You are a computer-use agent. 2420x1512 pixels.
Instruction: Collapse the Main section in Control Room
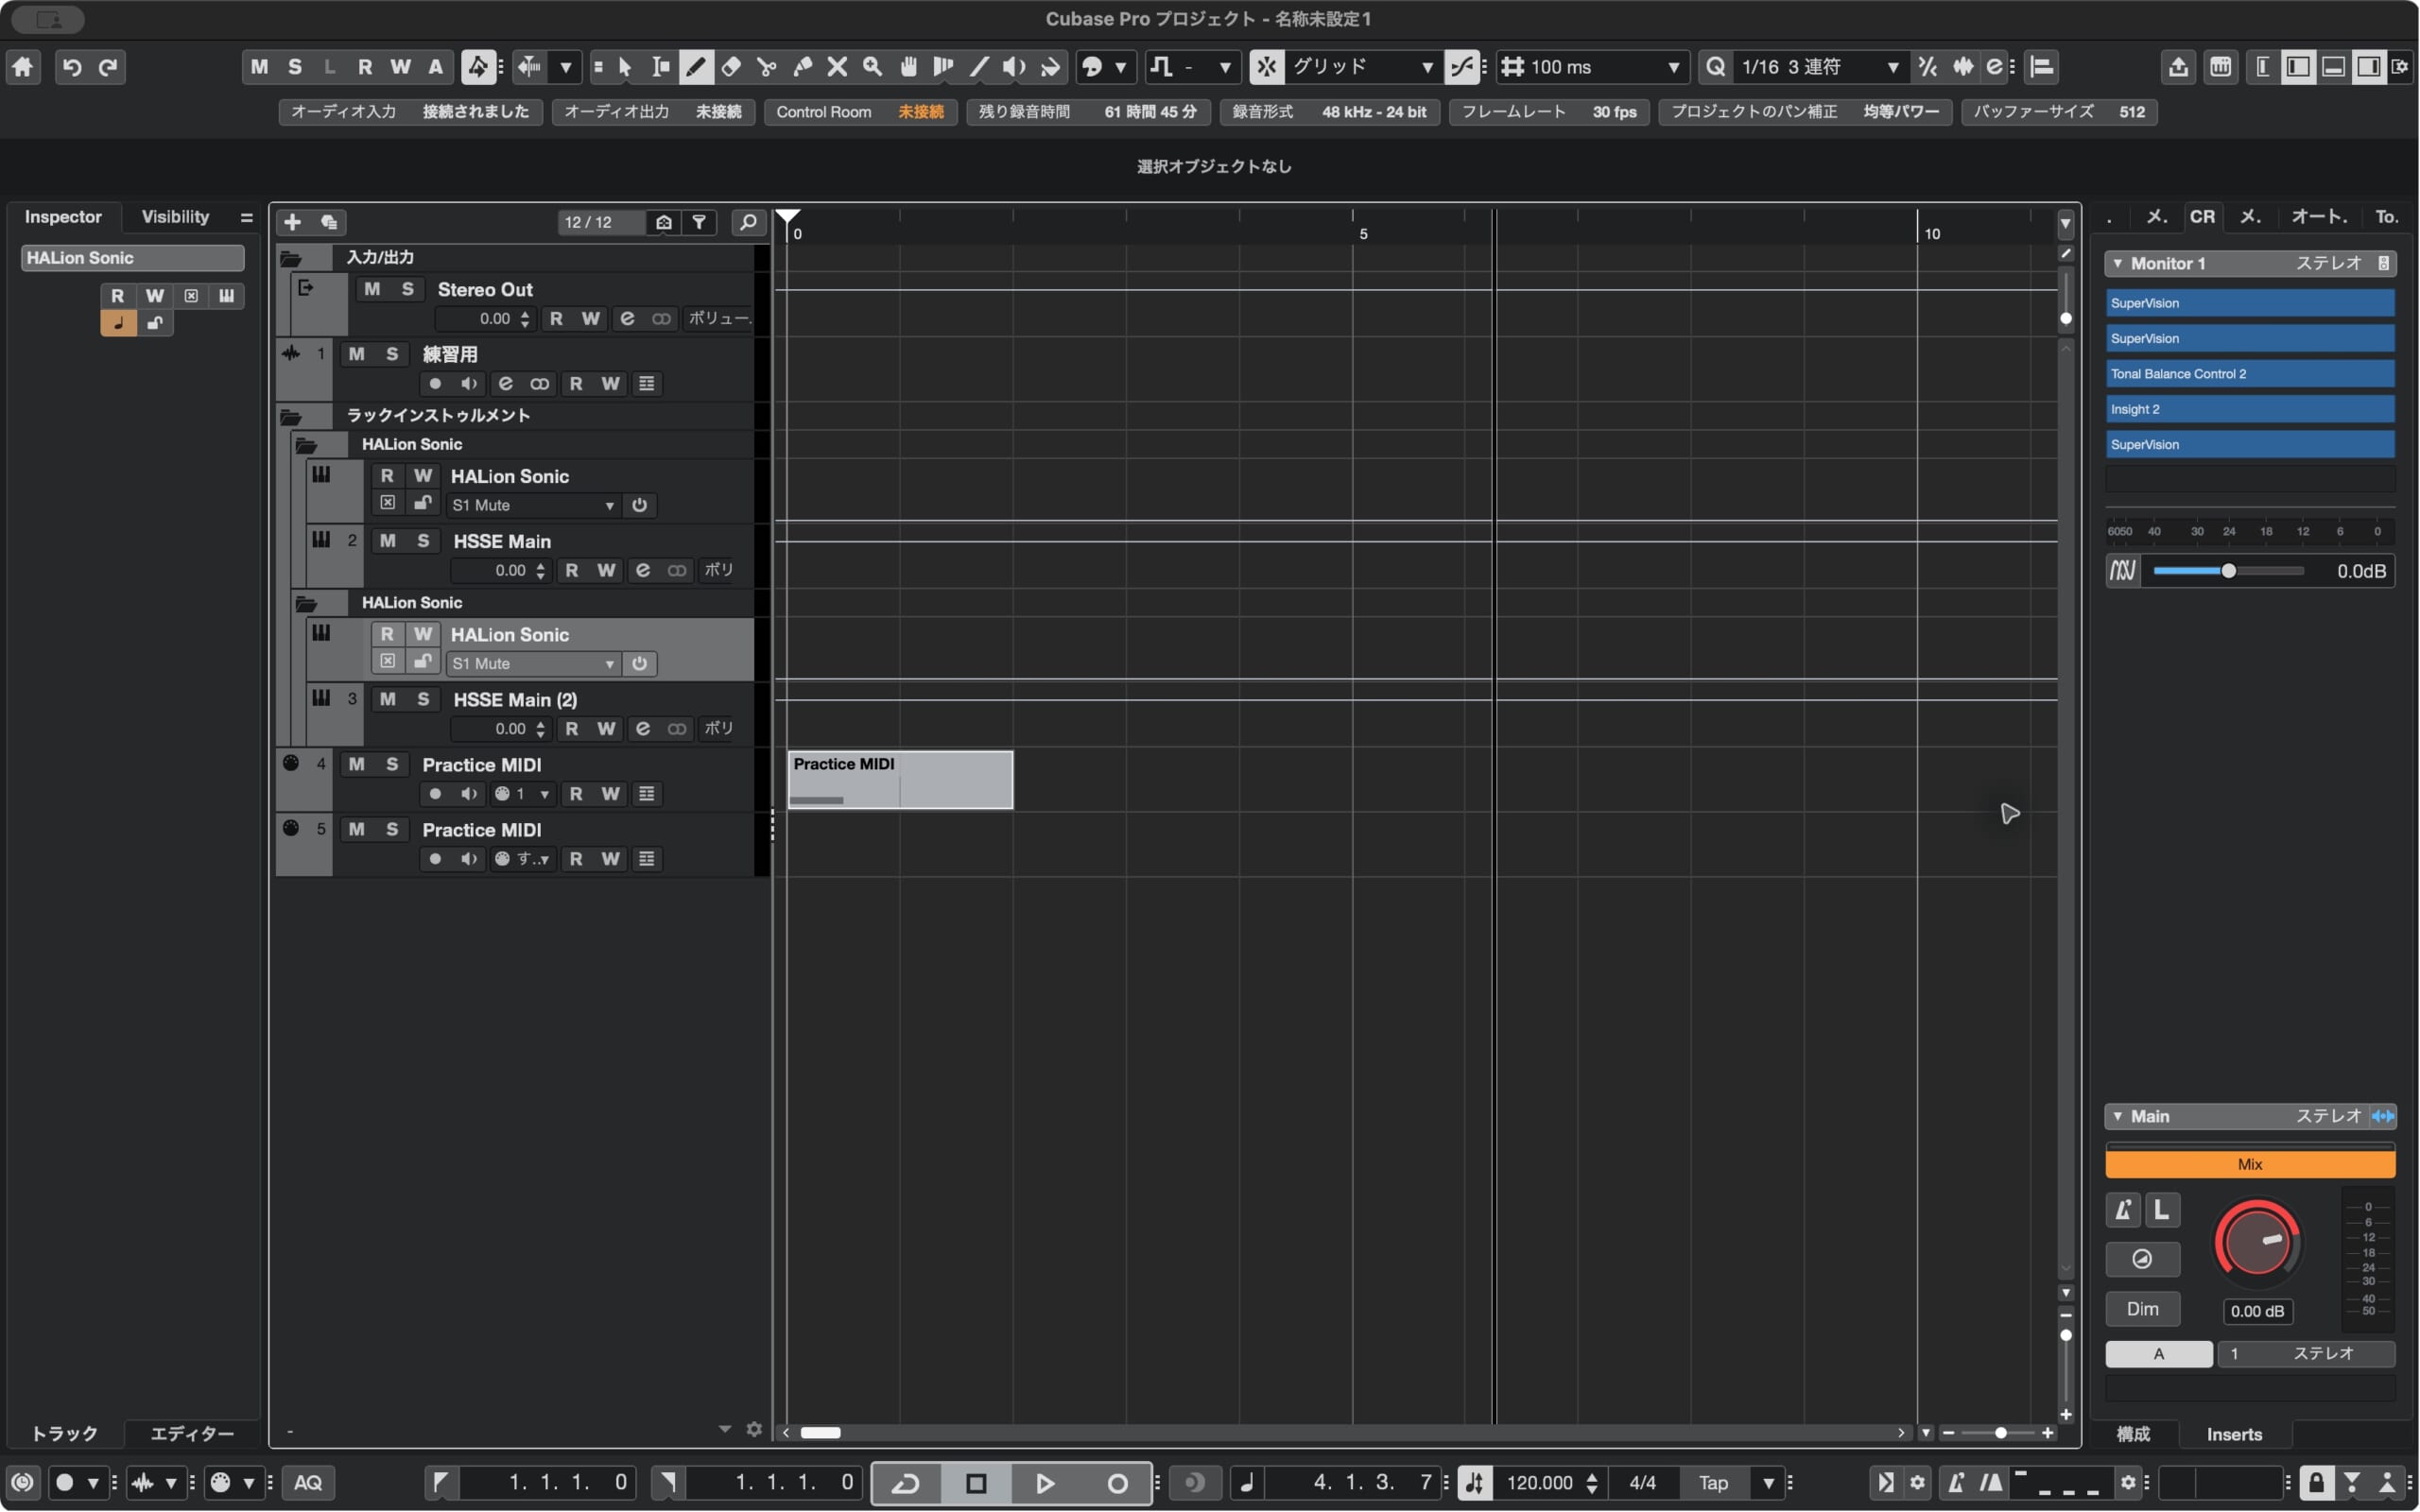(2117, 1117)
